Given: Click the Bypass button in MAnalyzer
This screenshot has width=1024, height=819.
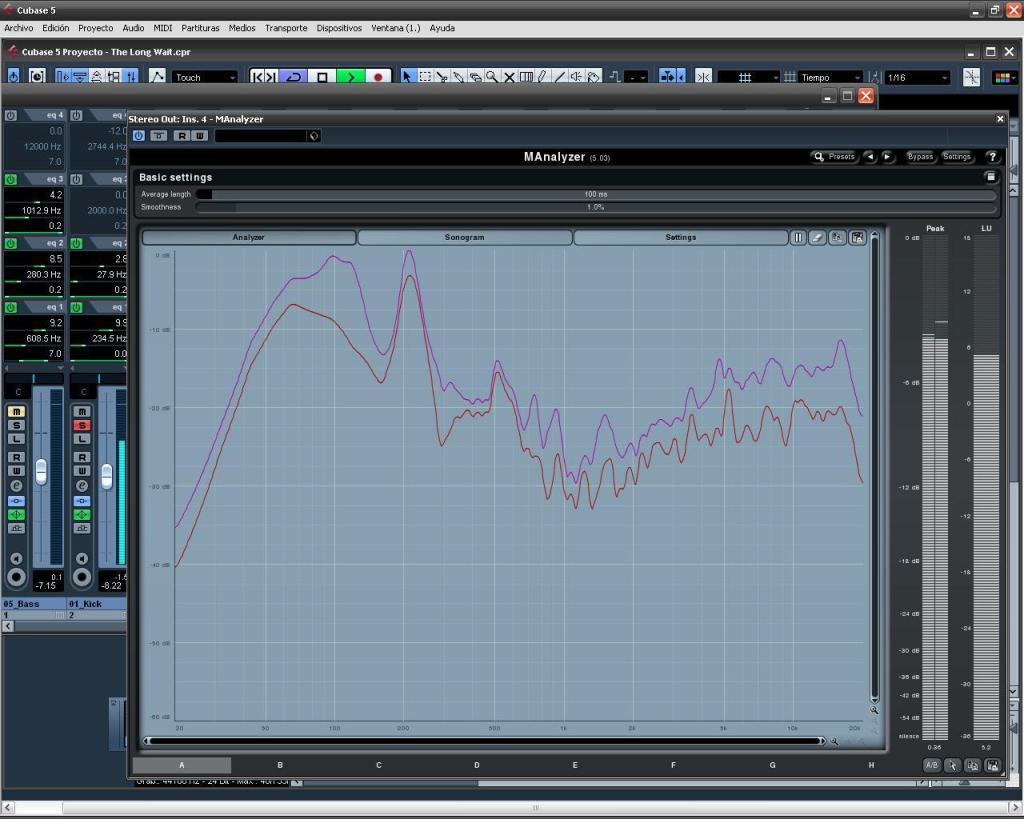Looking at the screenshot, I should pos(919,157).
